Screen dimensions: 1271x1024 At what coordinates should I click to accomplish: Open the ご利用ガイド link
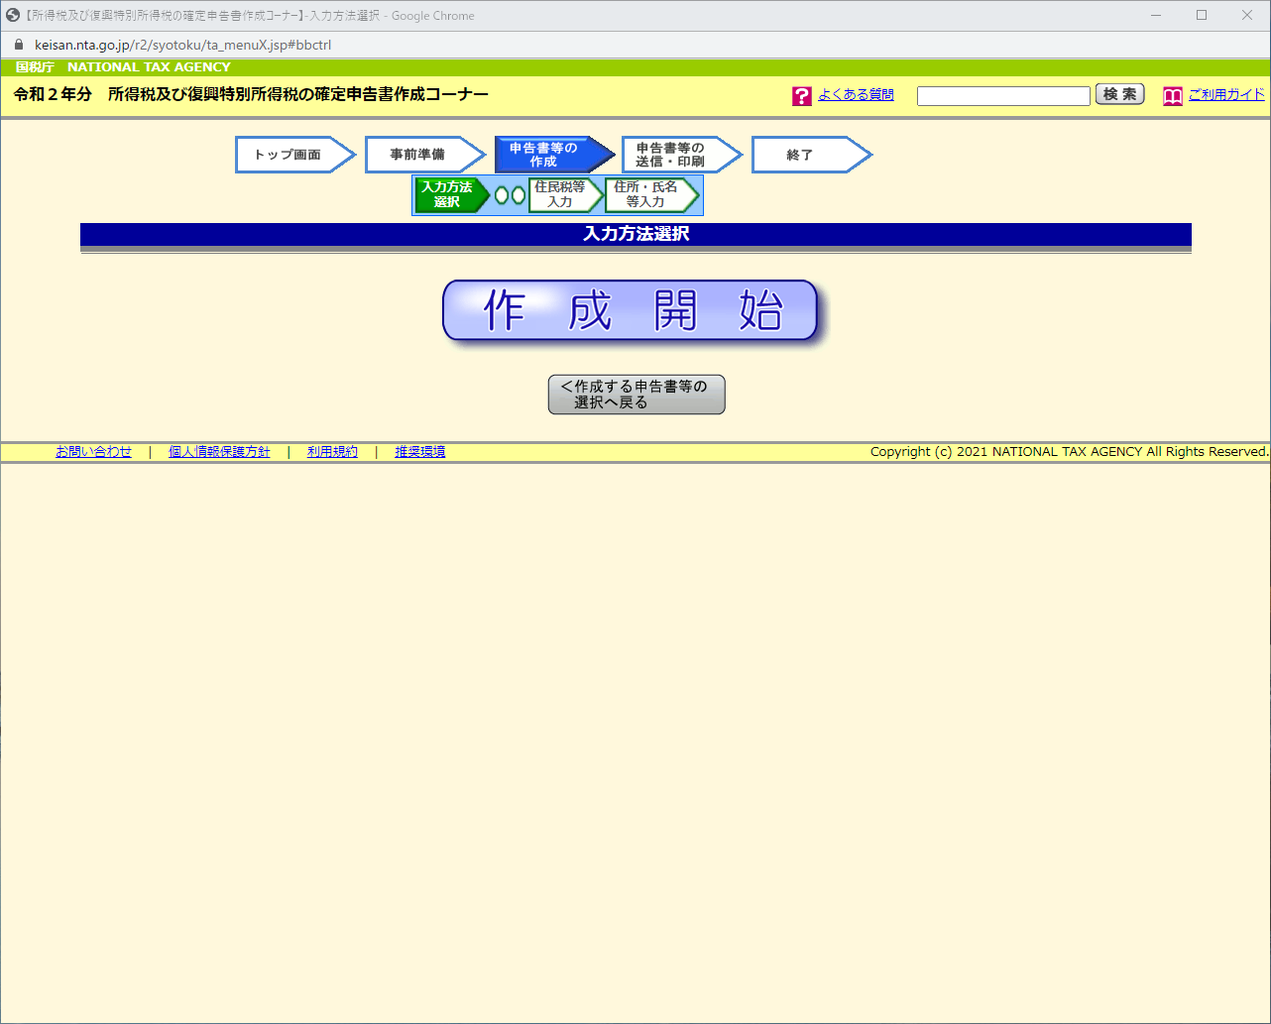(1226, 94)
